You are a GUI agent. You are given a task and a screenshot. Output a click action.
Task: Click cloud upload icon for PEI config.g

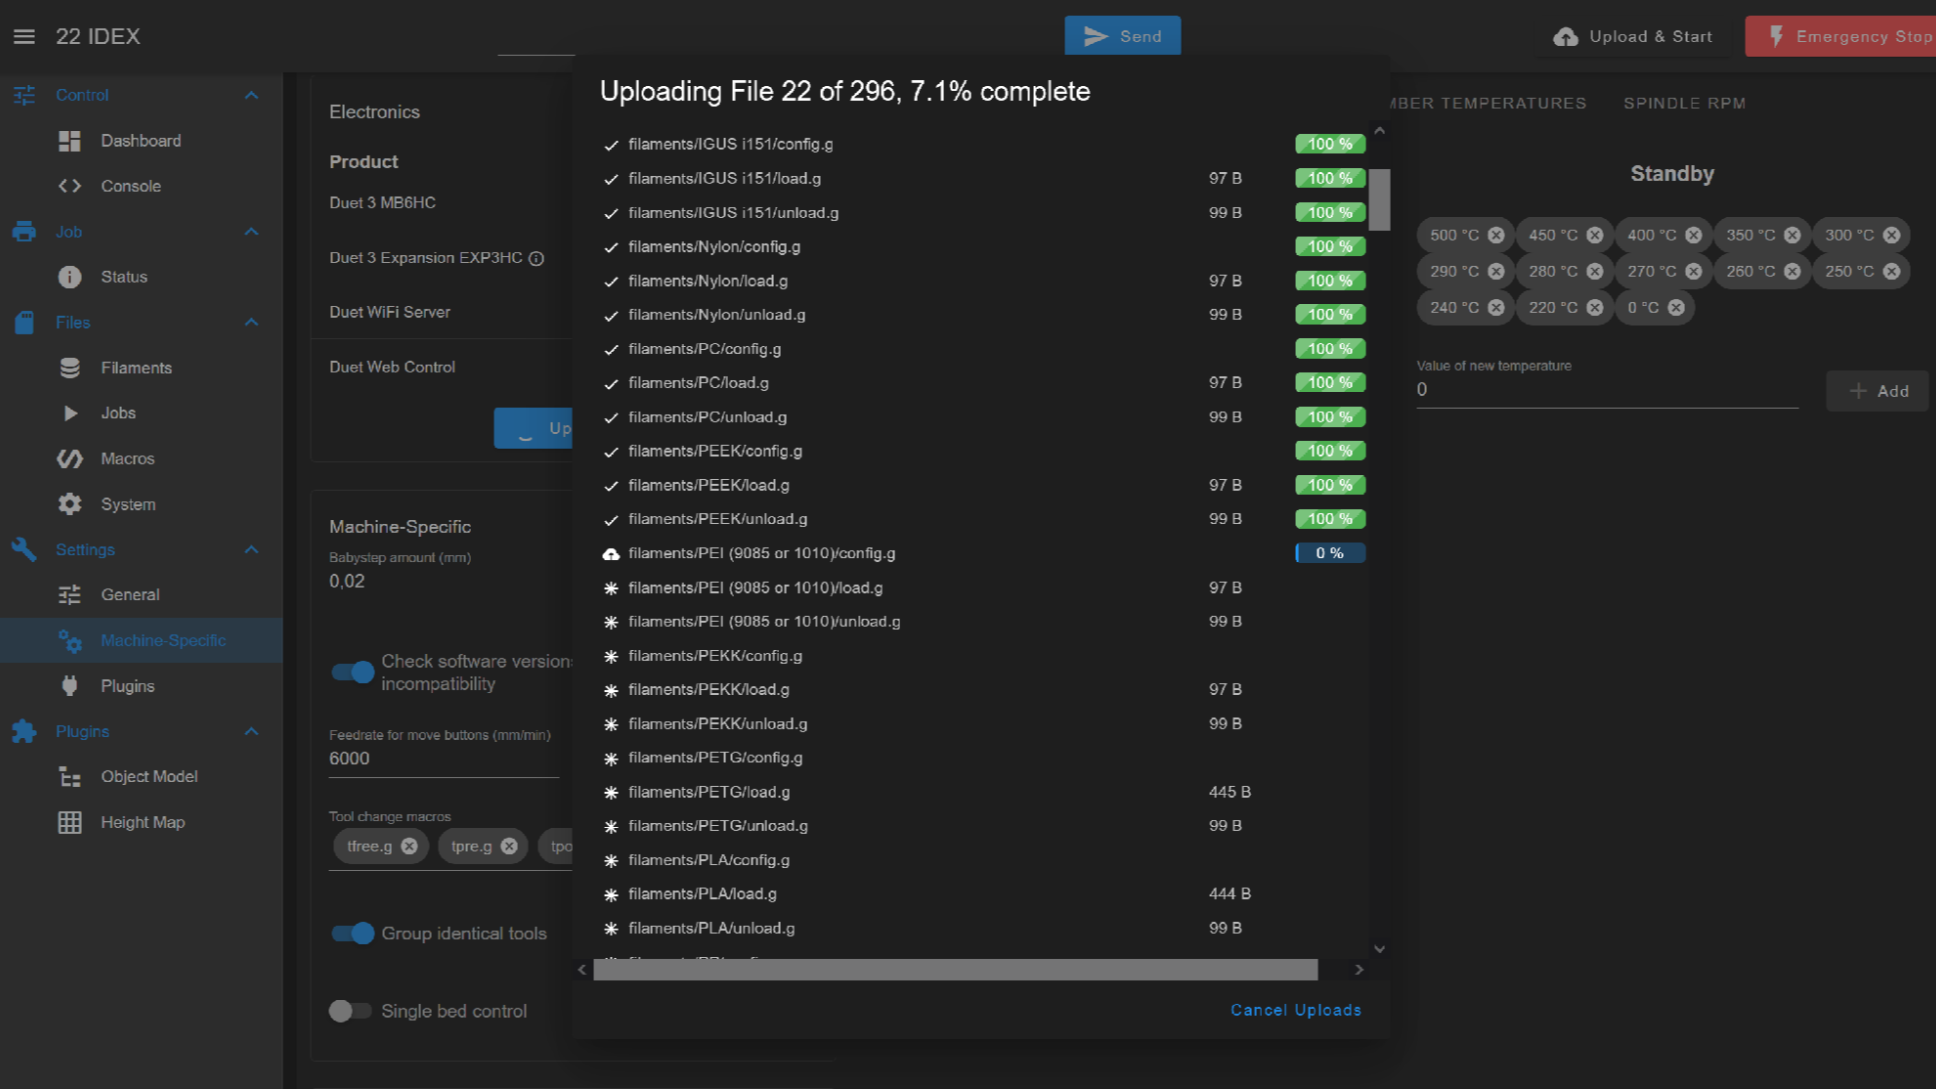[611, 554]
